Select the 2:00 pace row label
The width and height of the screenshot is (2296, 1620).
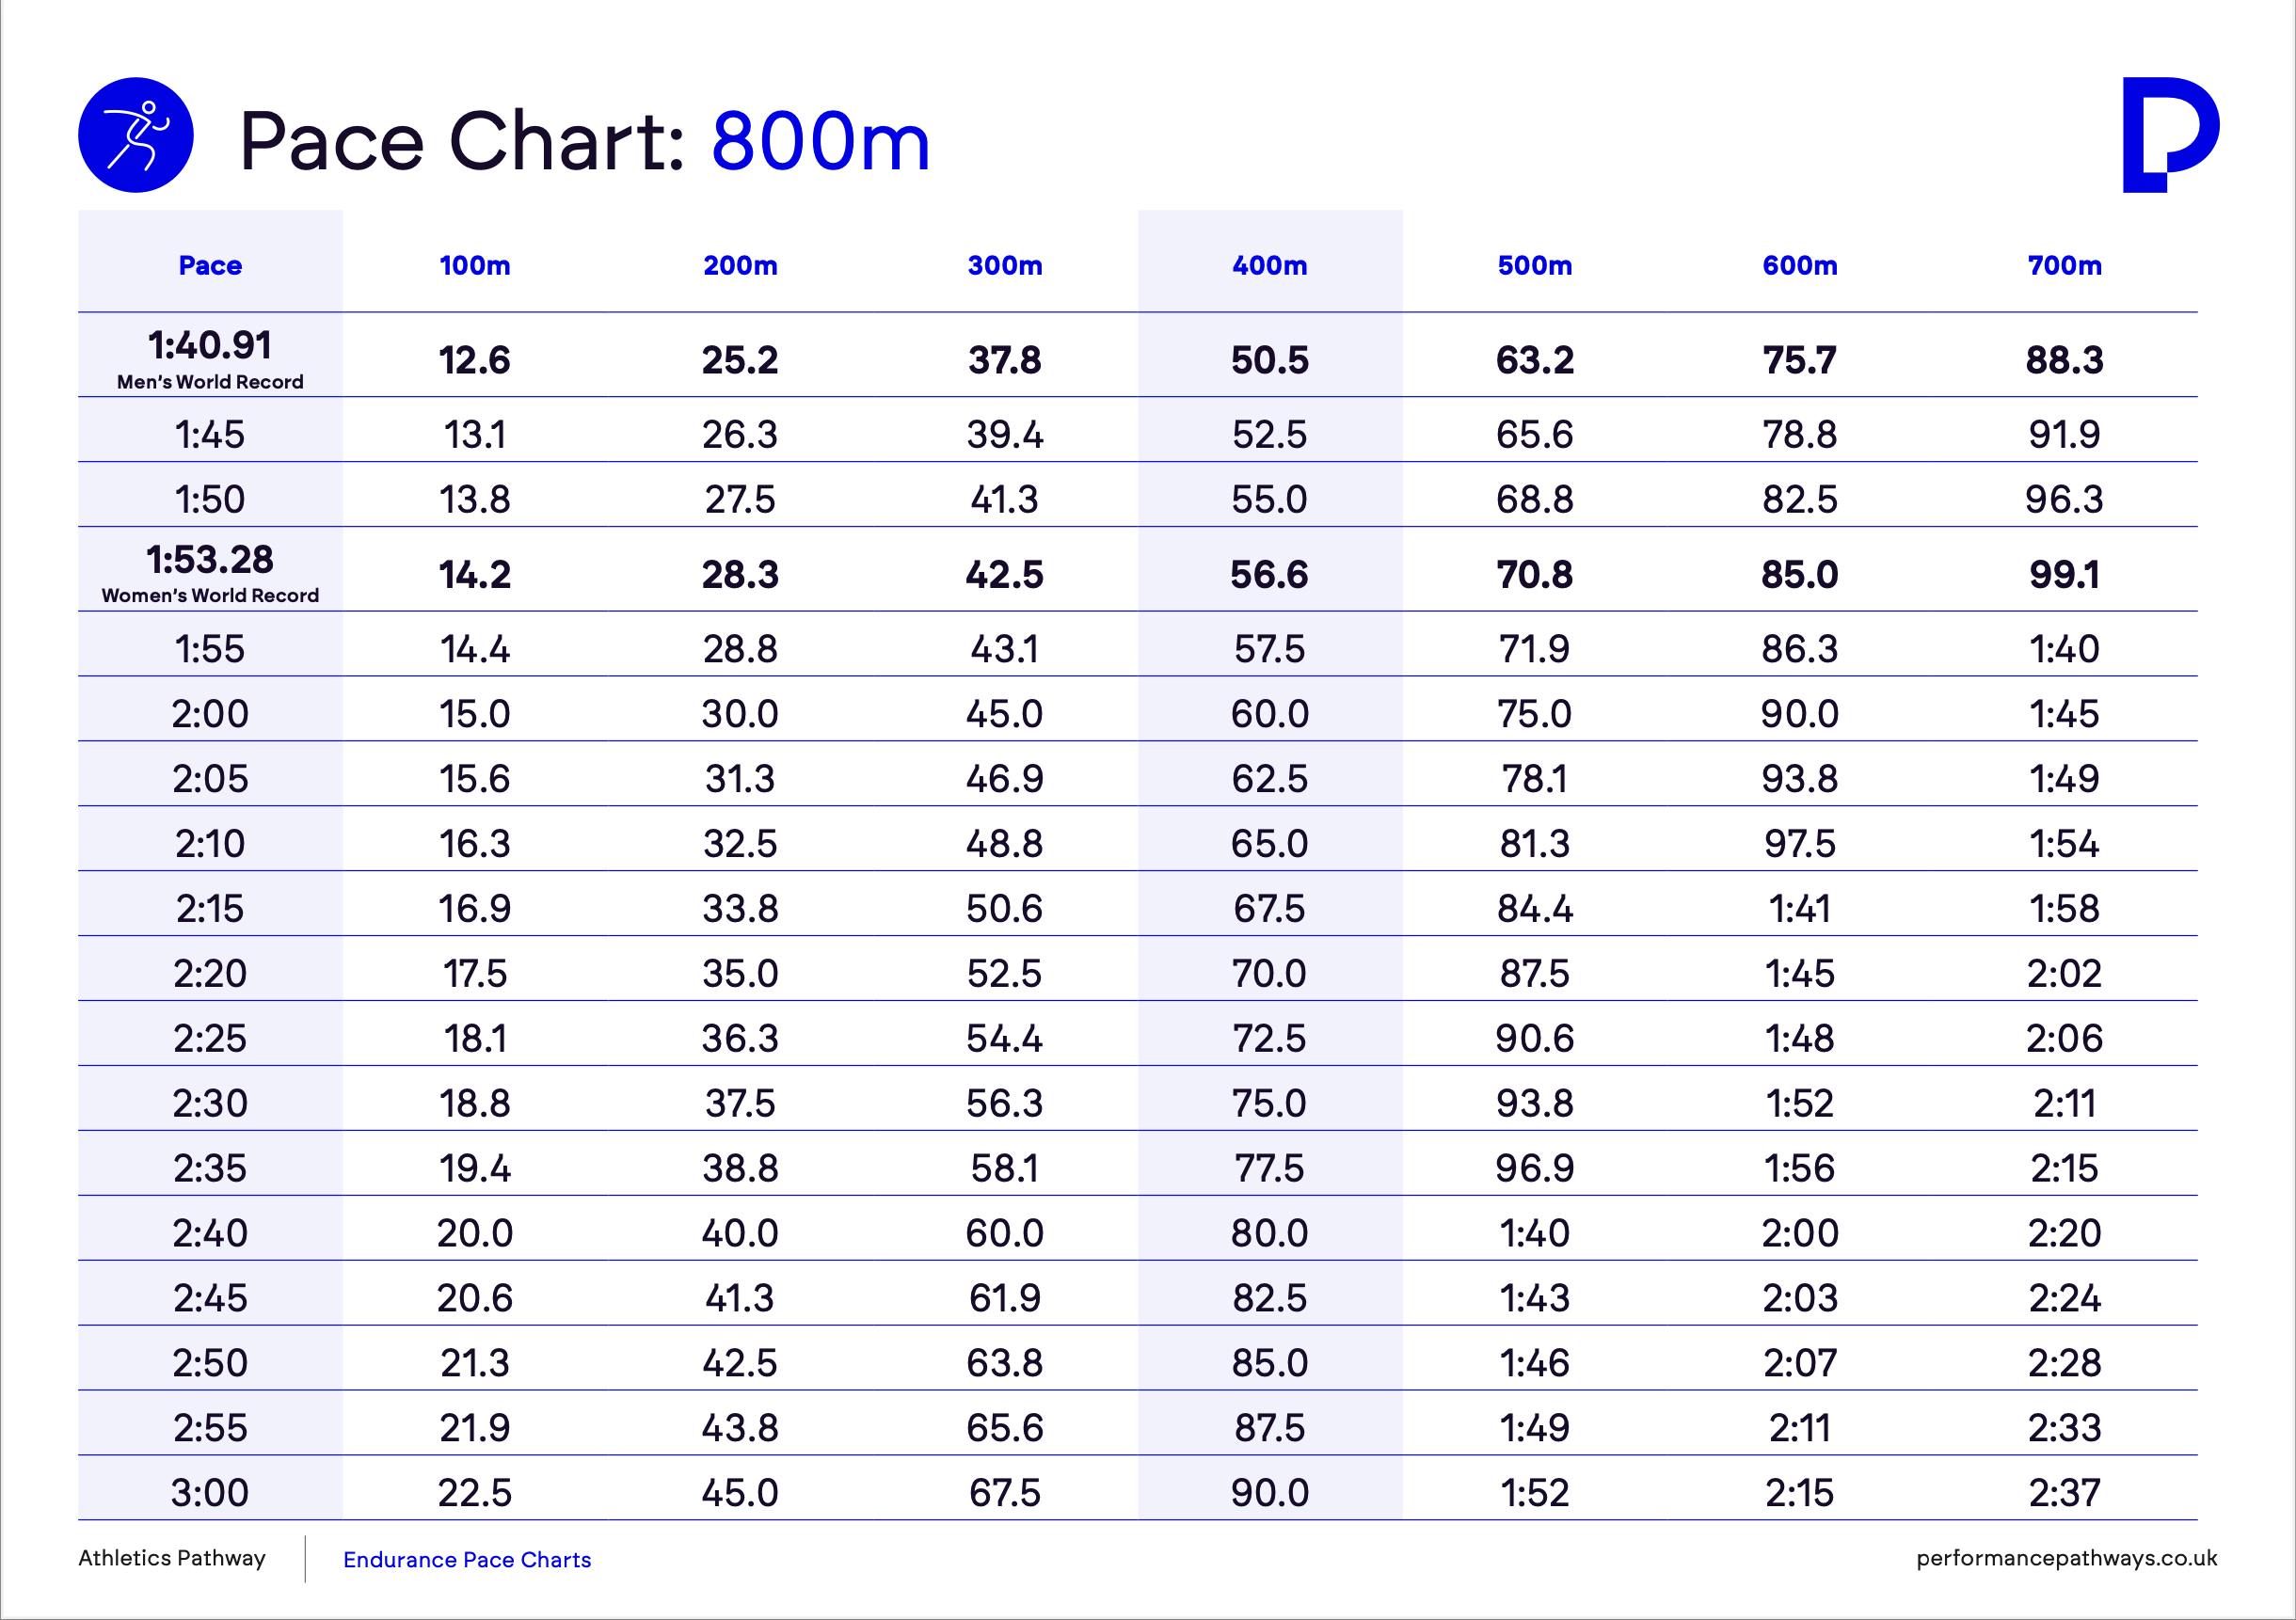210,714
